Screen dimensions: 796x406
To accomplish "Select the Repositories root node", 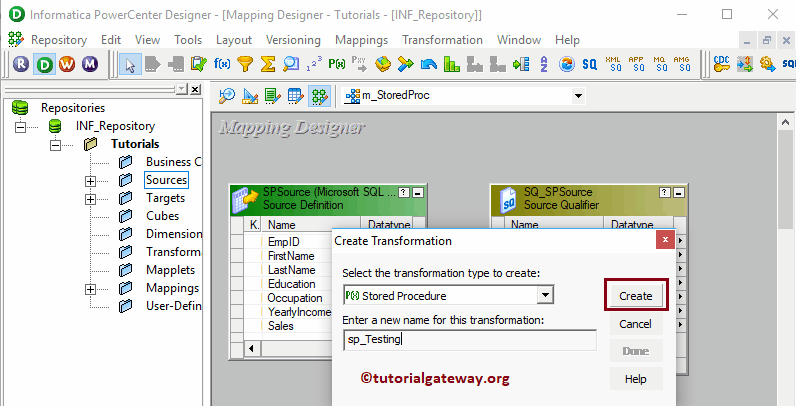I will 73,108.
